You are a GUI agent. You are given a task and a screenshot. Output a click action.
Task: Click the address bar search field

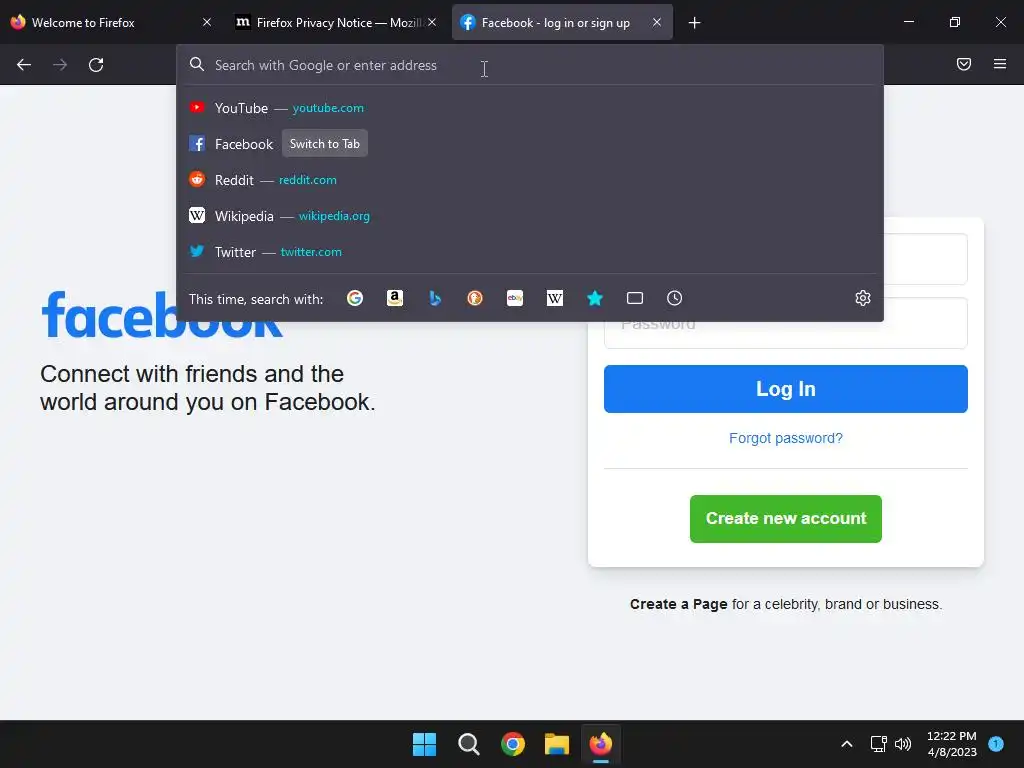coord(530,65)
